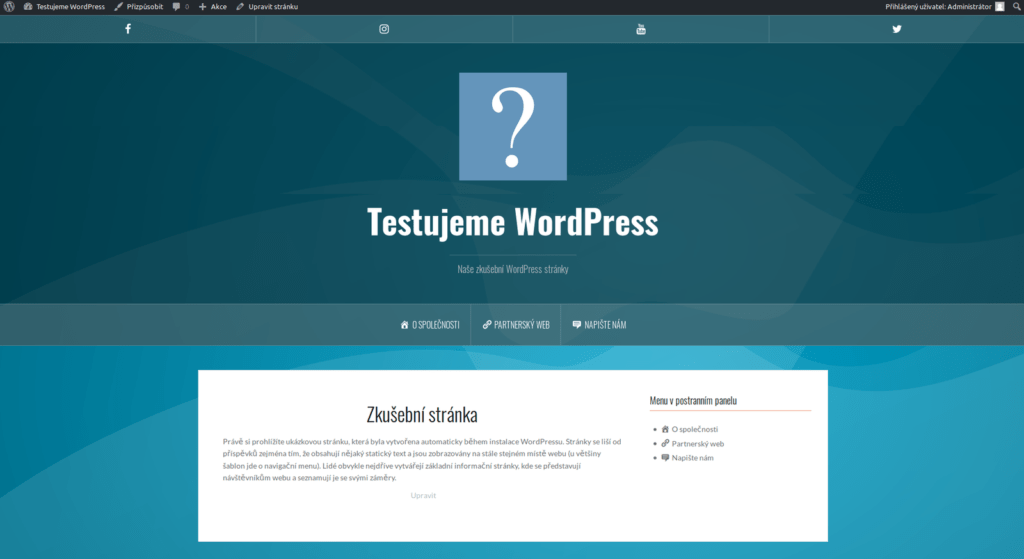Click the administrator avatar in admin bar
The width and height of the screenshot is (1024, 559).
pyautogui.click(x=999, y=7)
